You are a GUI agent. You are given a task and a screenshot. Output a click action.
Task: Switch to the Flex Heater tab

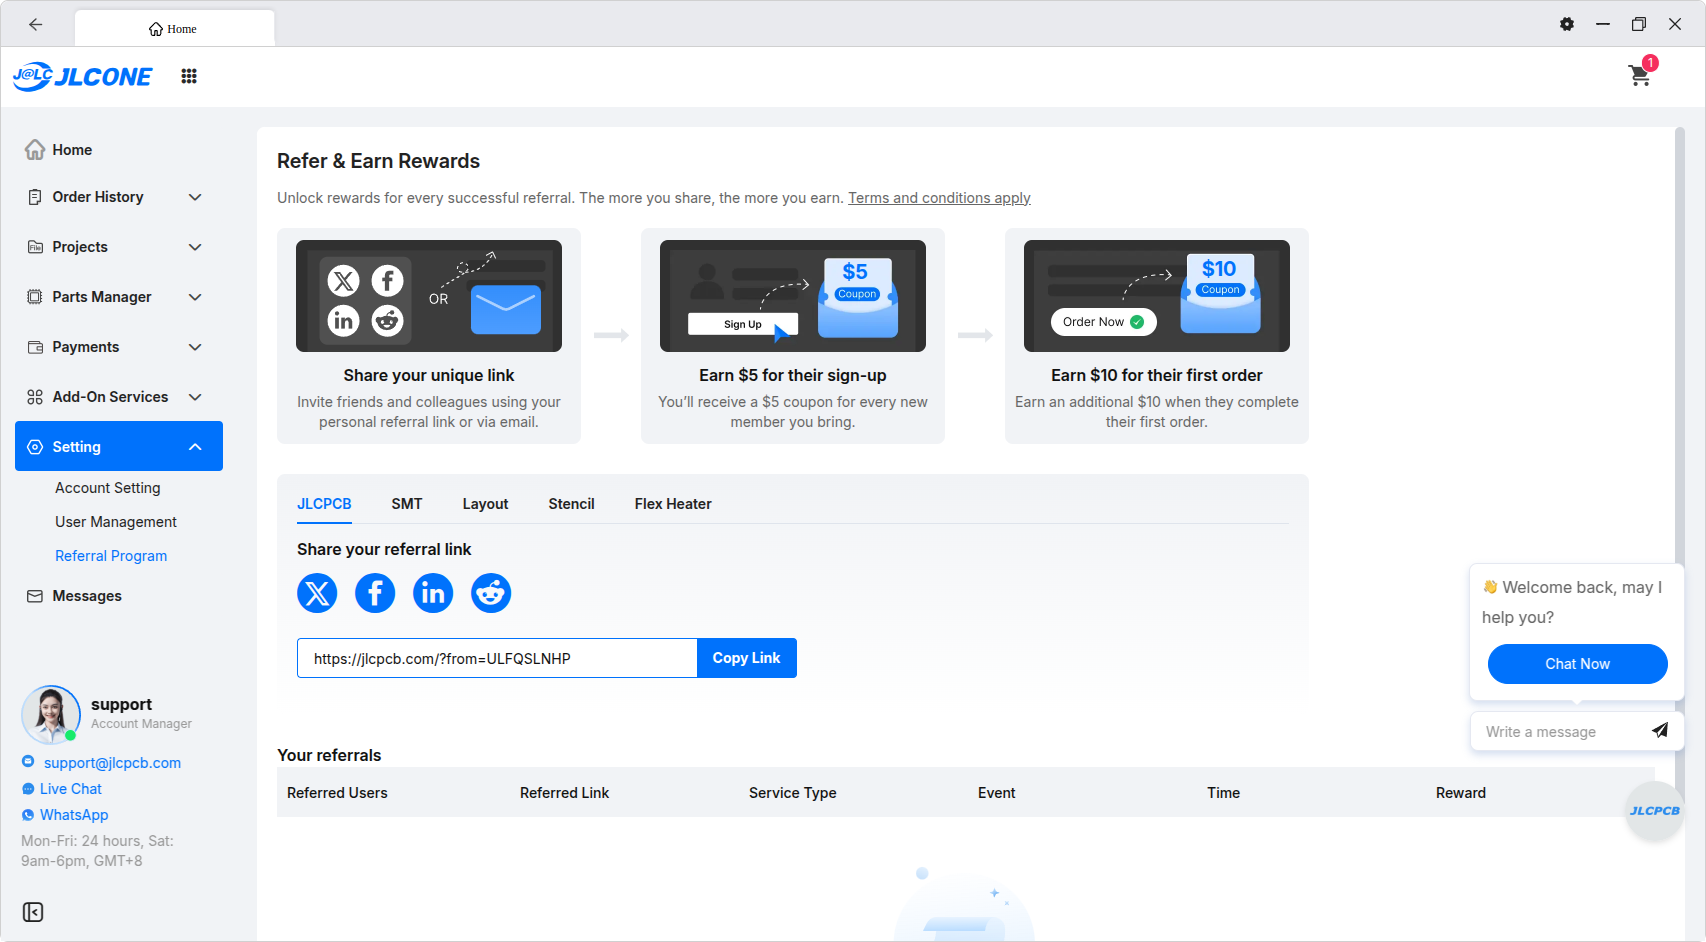(673, 504)
